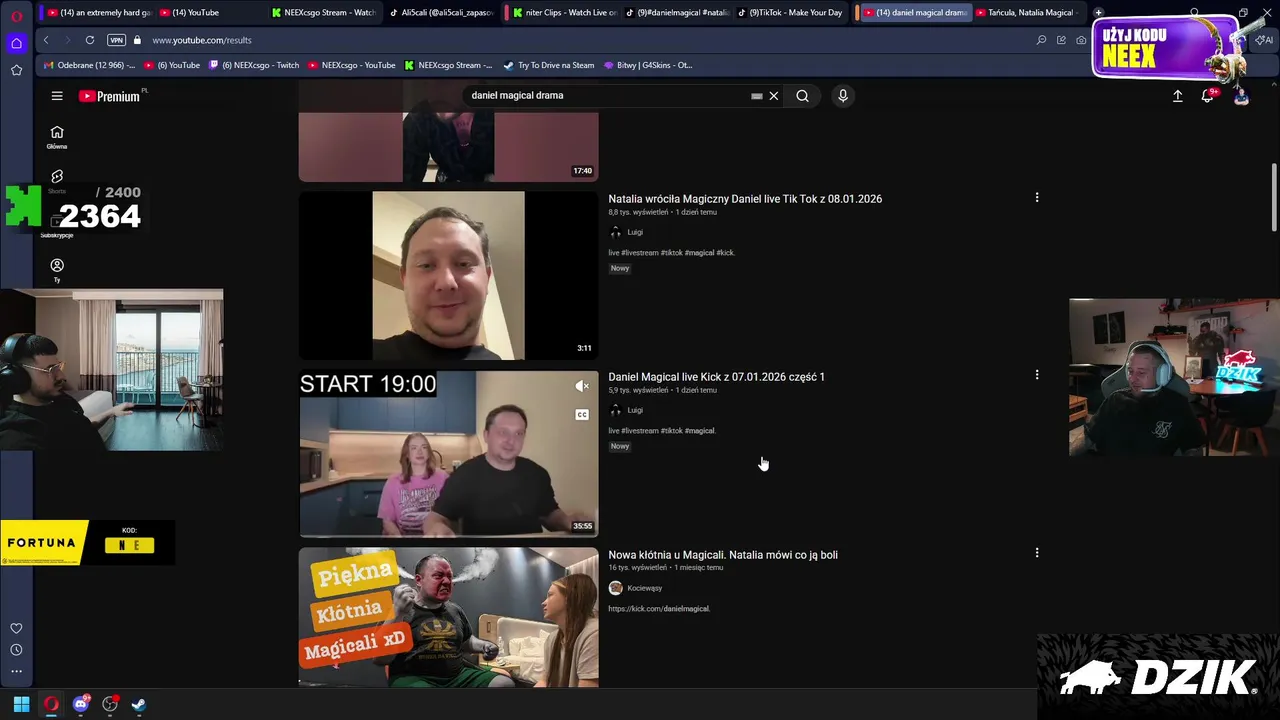Open YouTube notifications bell
Viewport: 1280px width, 720px height.
[x=1208, y=96]
